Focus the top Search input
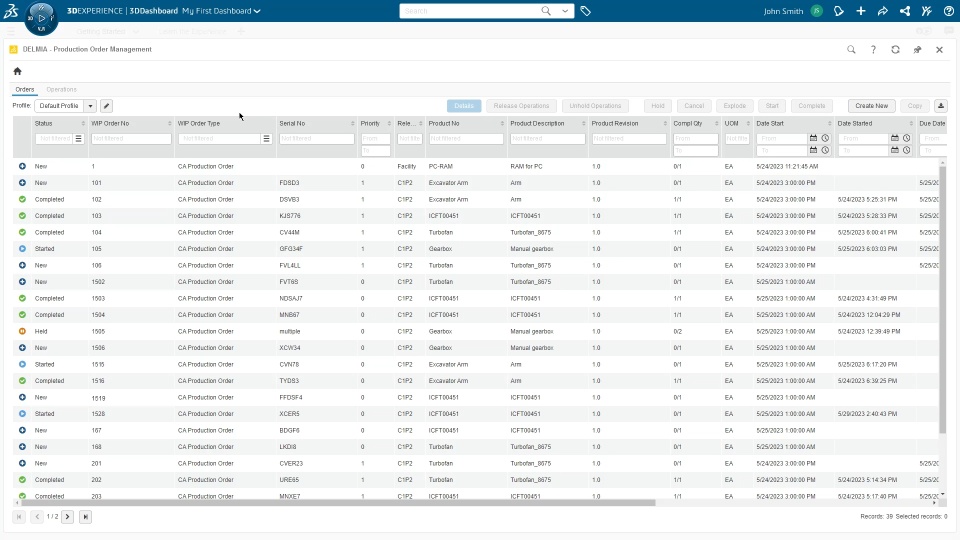Screen dimensions: 960x540 (470, 11)
